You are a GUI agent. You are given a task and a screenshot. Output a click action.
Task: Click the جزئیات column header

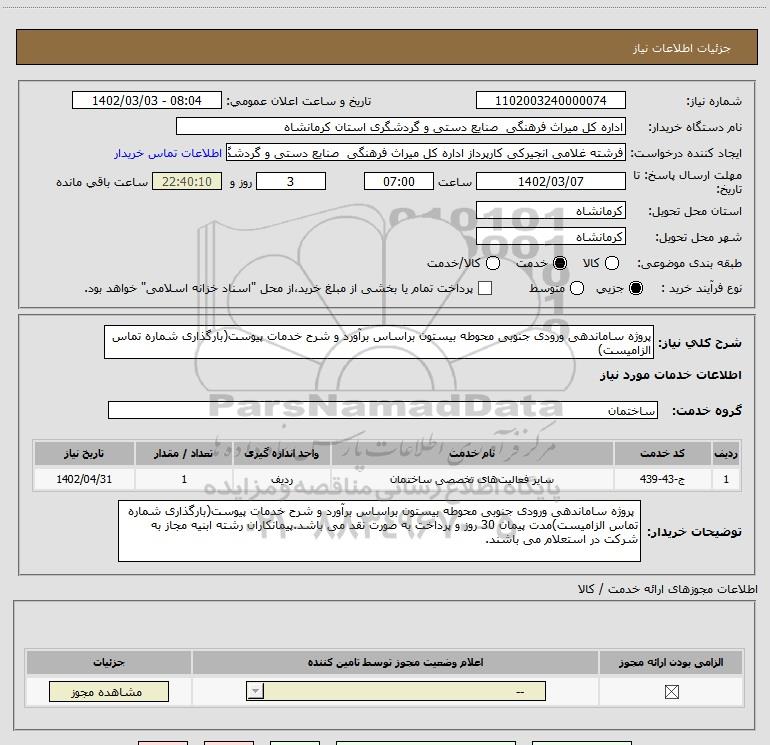(x=109, y=662)
